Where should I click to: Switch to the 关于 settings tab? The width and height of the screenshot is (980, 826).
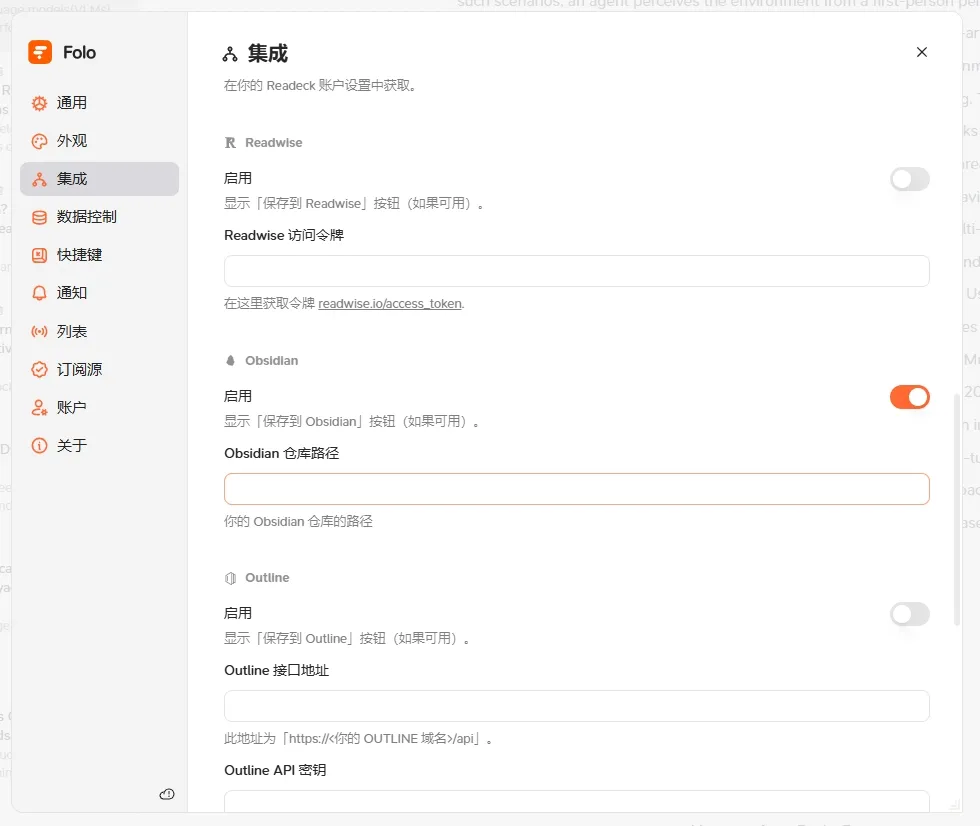pos(99,445)
